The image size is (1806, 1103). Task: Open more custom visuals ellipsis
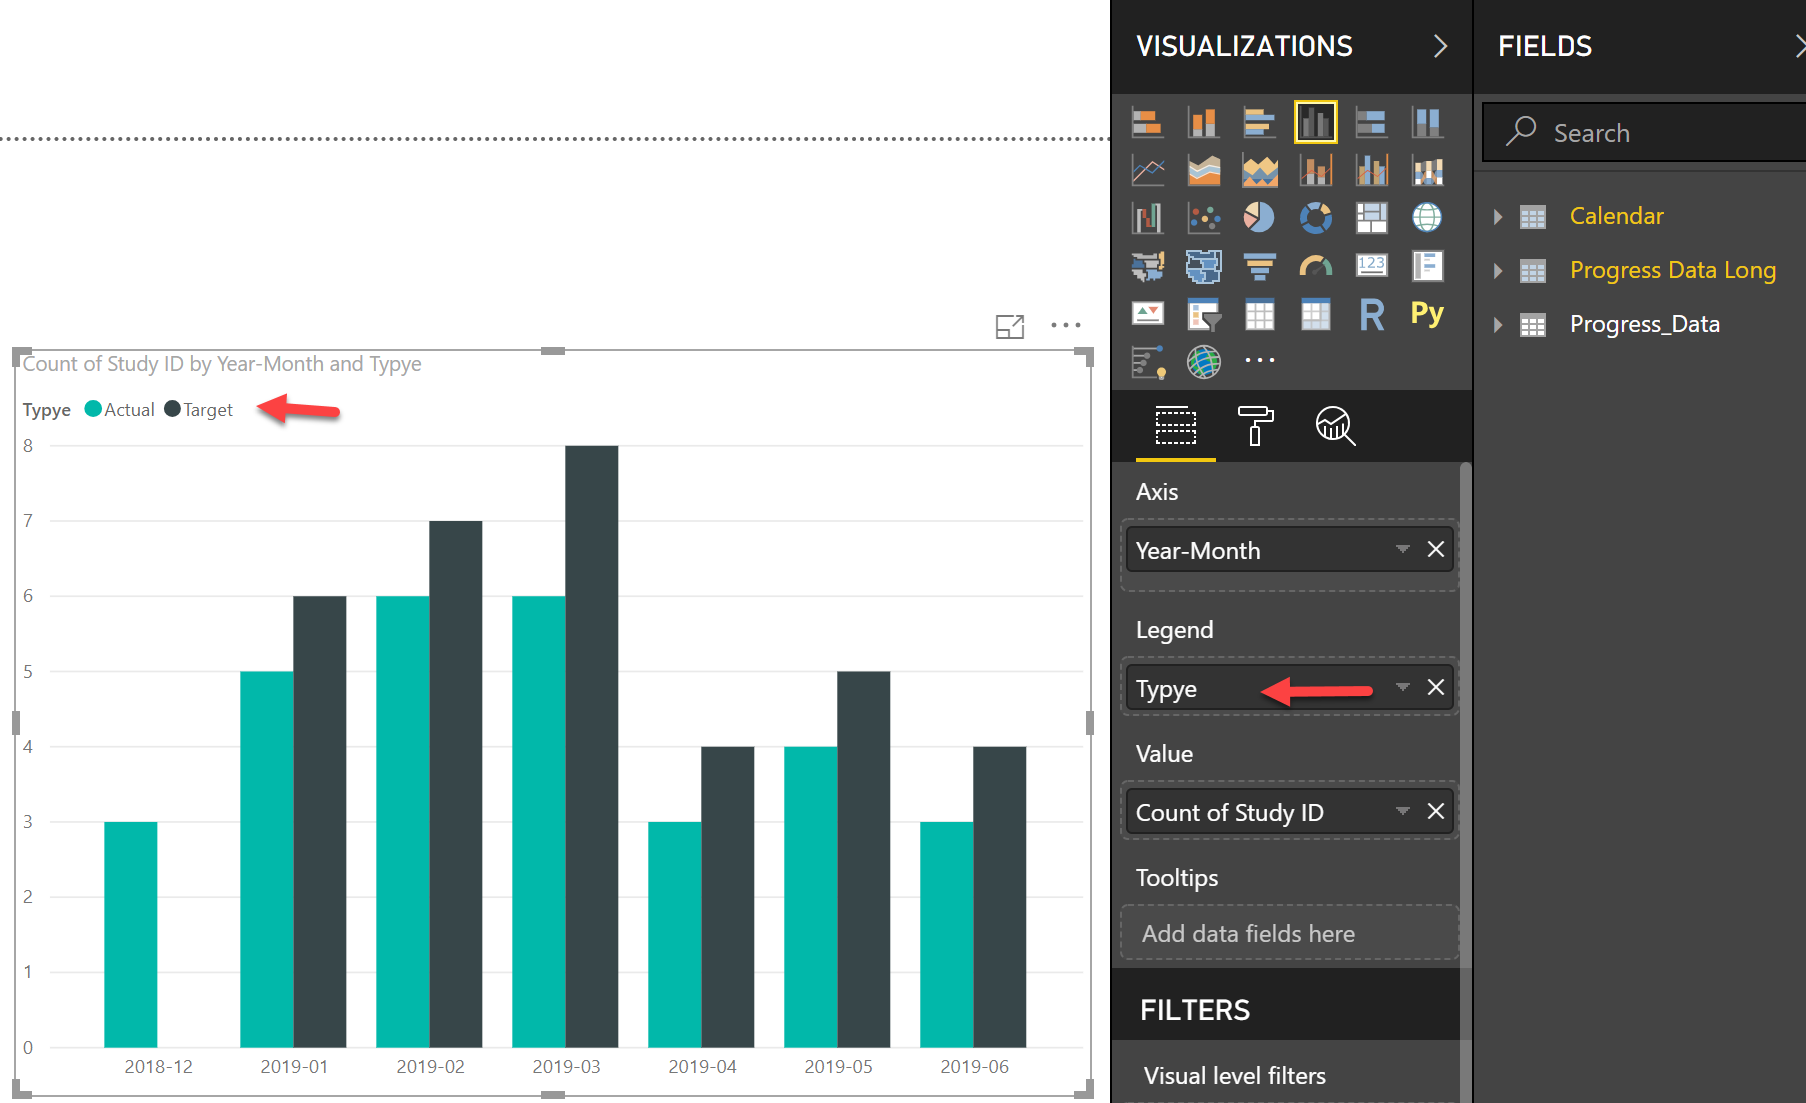click(x=1259, y=360)
